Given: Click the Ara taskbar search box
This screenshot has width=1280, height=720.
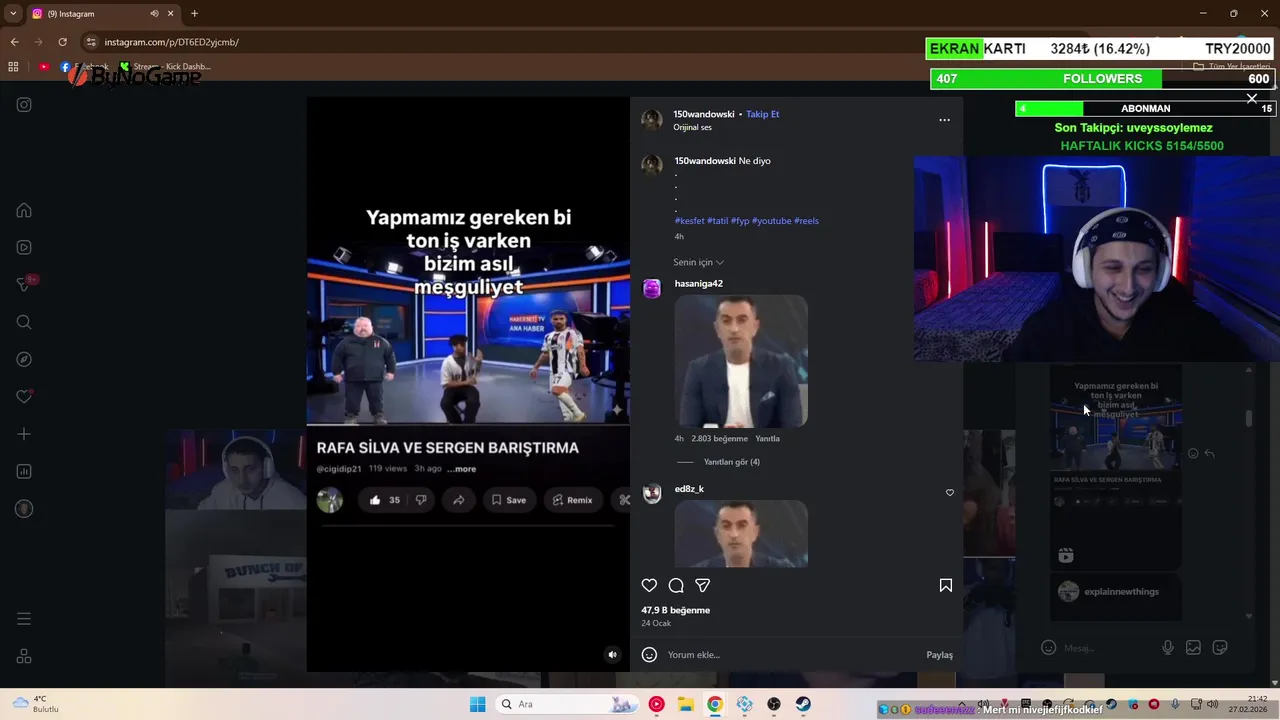Looking at the screenshot, I should pos(566,704).
